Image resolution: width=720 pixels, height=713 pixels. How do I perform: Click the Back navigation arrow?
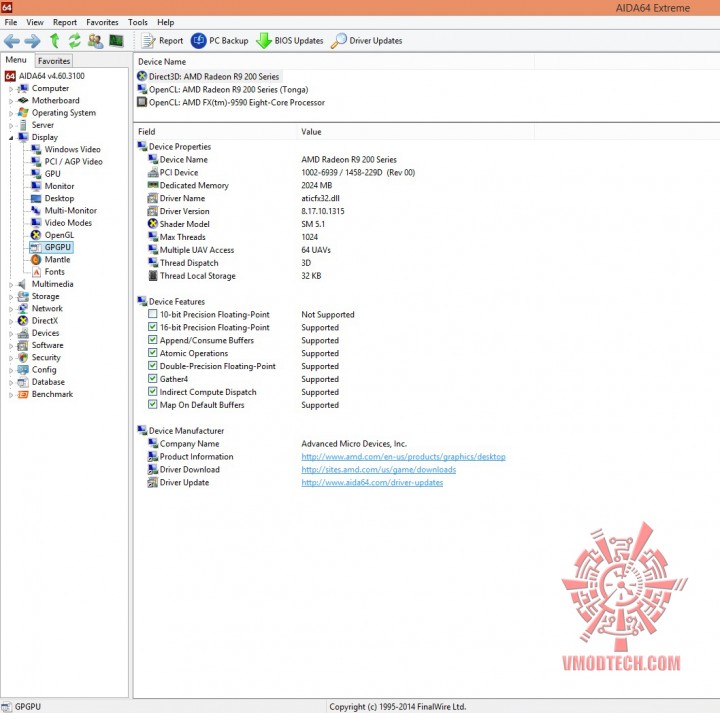tap(11, 41)
